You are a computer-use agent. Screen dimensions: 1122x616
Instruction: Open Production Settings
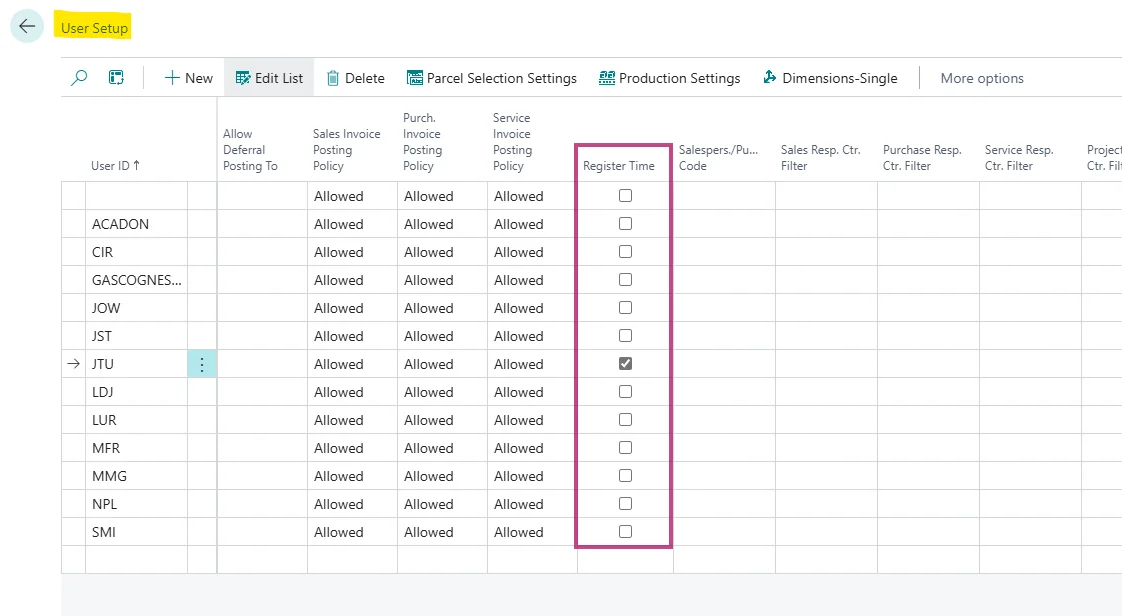[669, 78]
